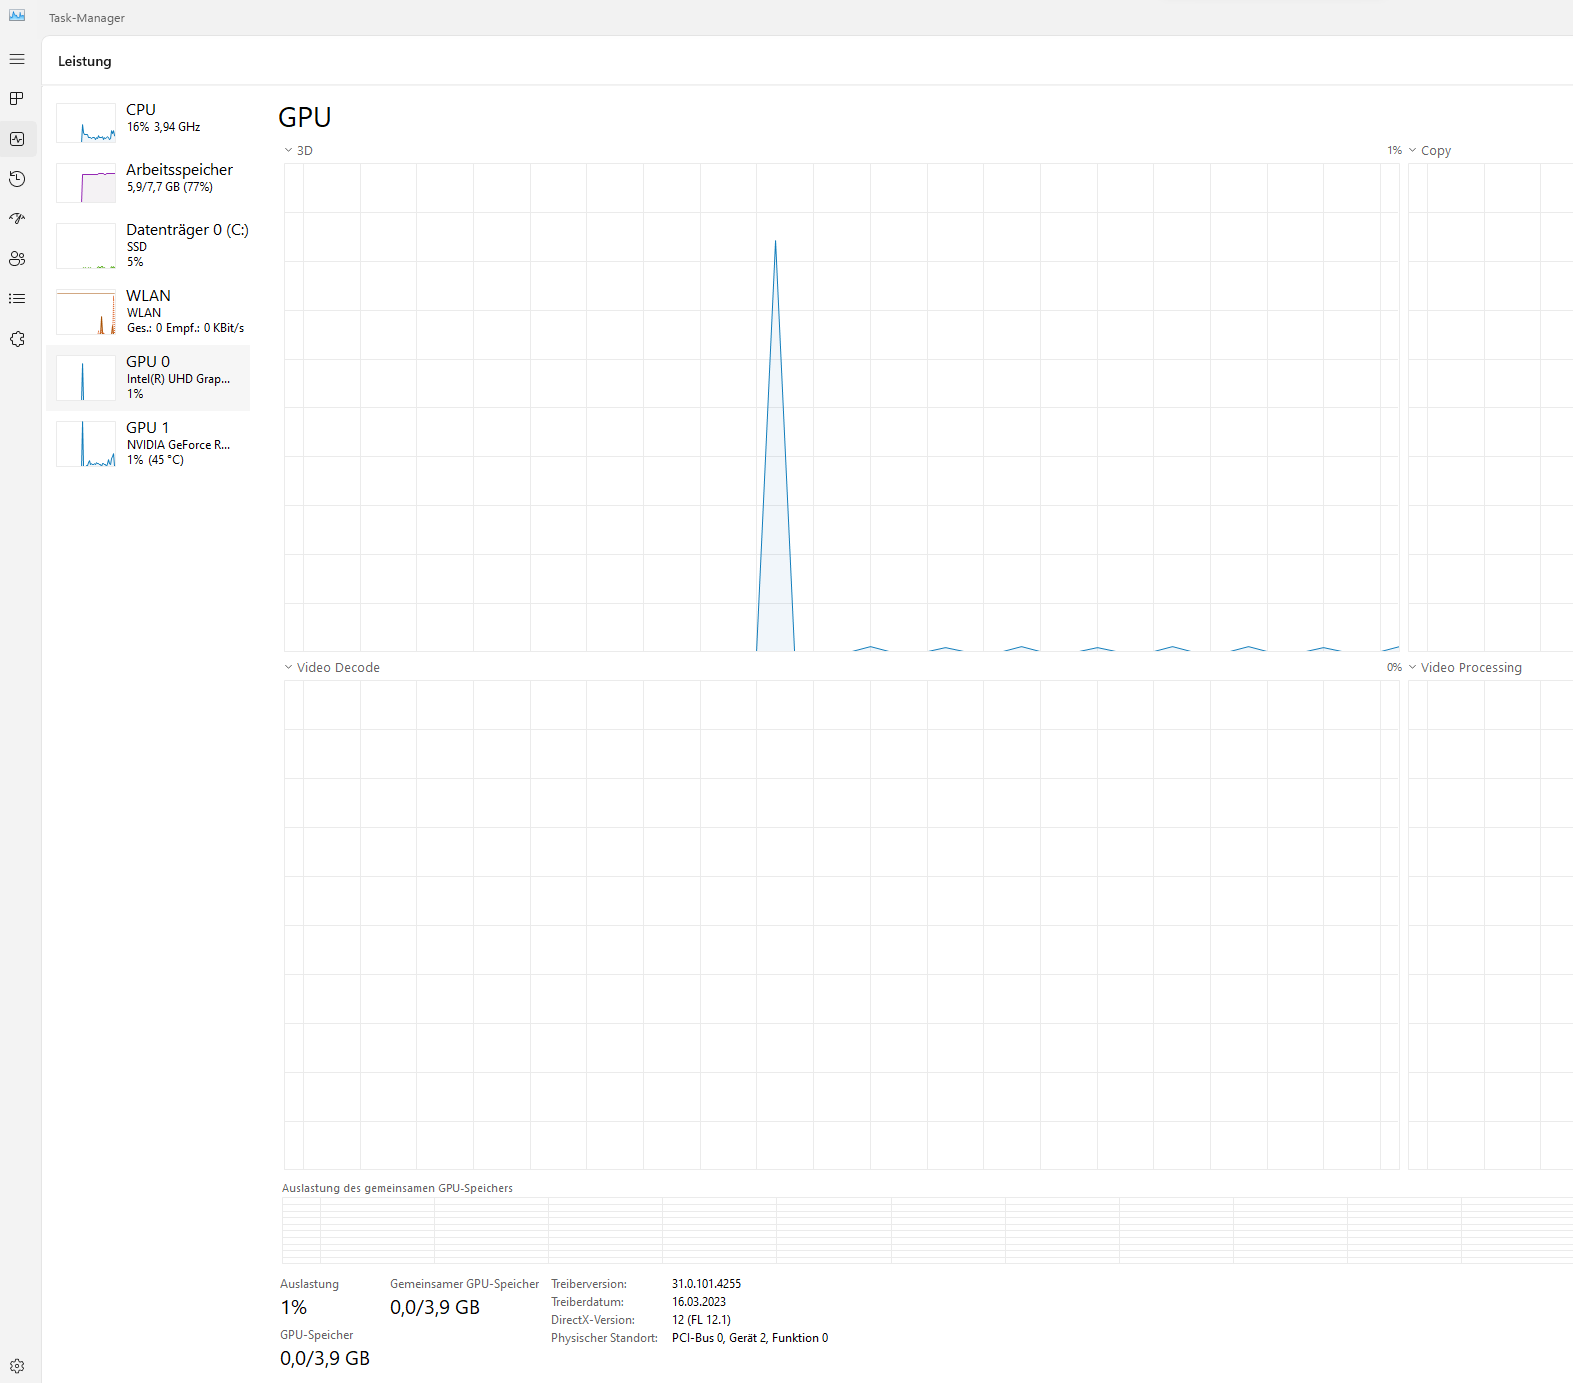The width and height of the screenshot is (1573, 1383).
Task: Click the Physischer Standort label
Action: tap(604, 1338)
